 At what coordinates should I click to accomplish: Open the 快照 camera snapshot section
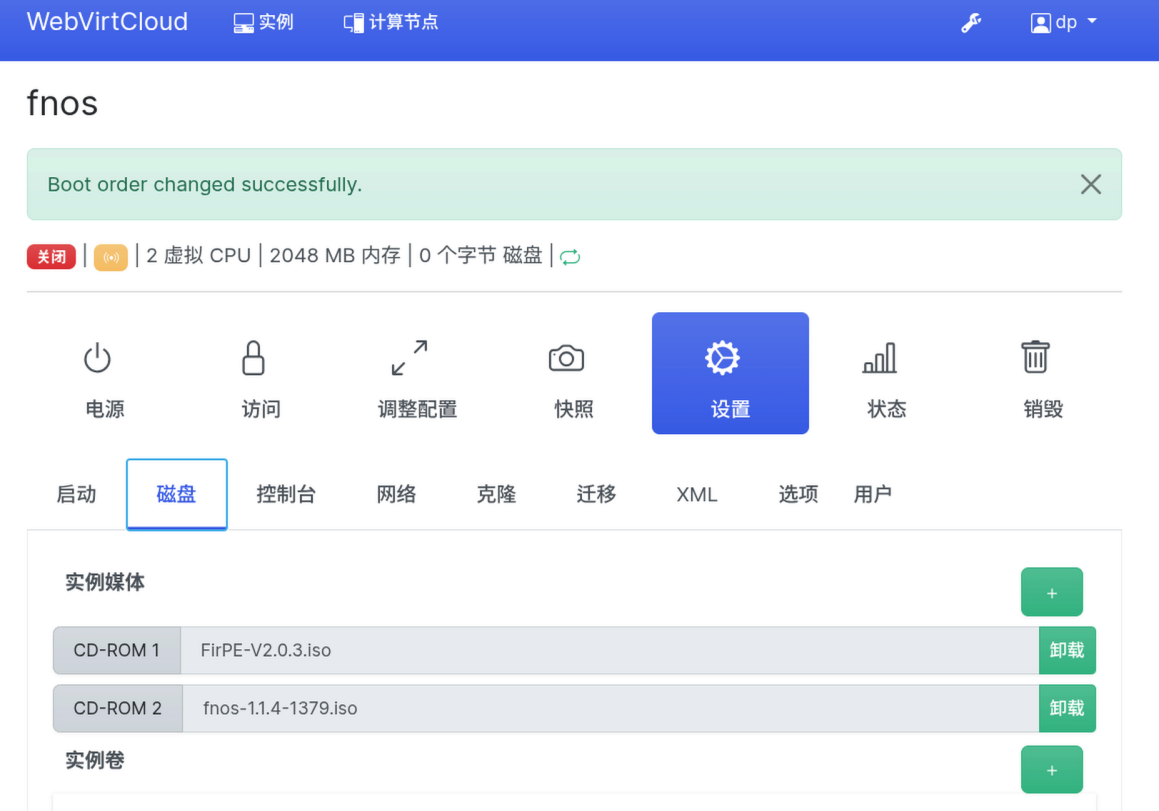coord(574,373)
